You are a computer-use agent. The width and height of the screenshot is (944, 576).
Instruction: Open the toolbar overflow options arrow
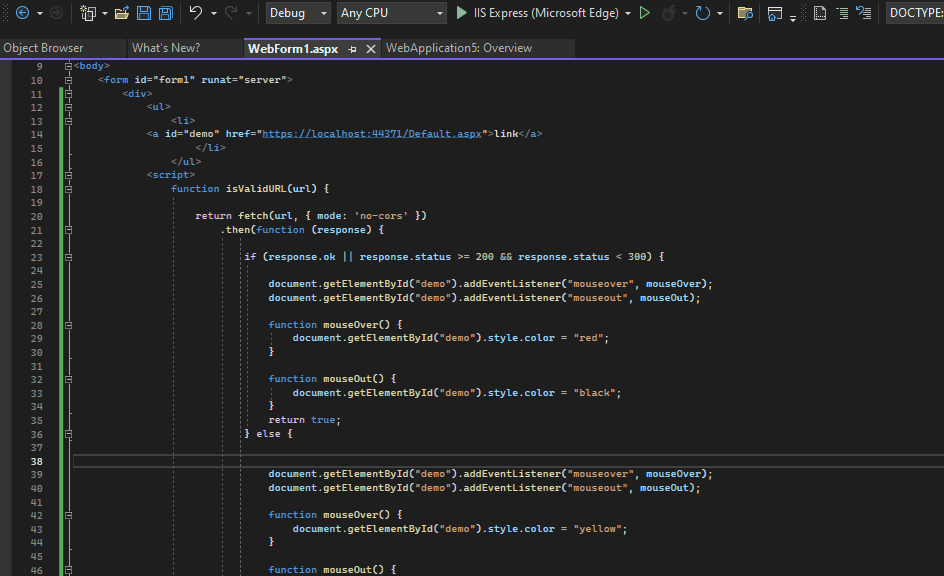click(793, 18)
